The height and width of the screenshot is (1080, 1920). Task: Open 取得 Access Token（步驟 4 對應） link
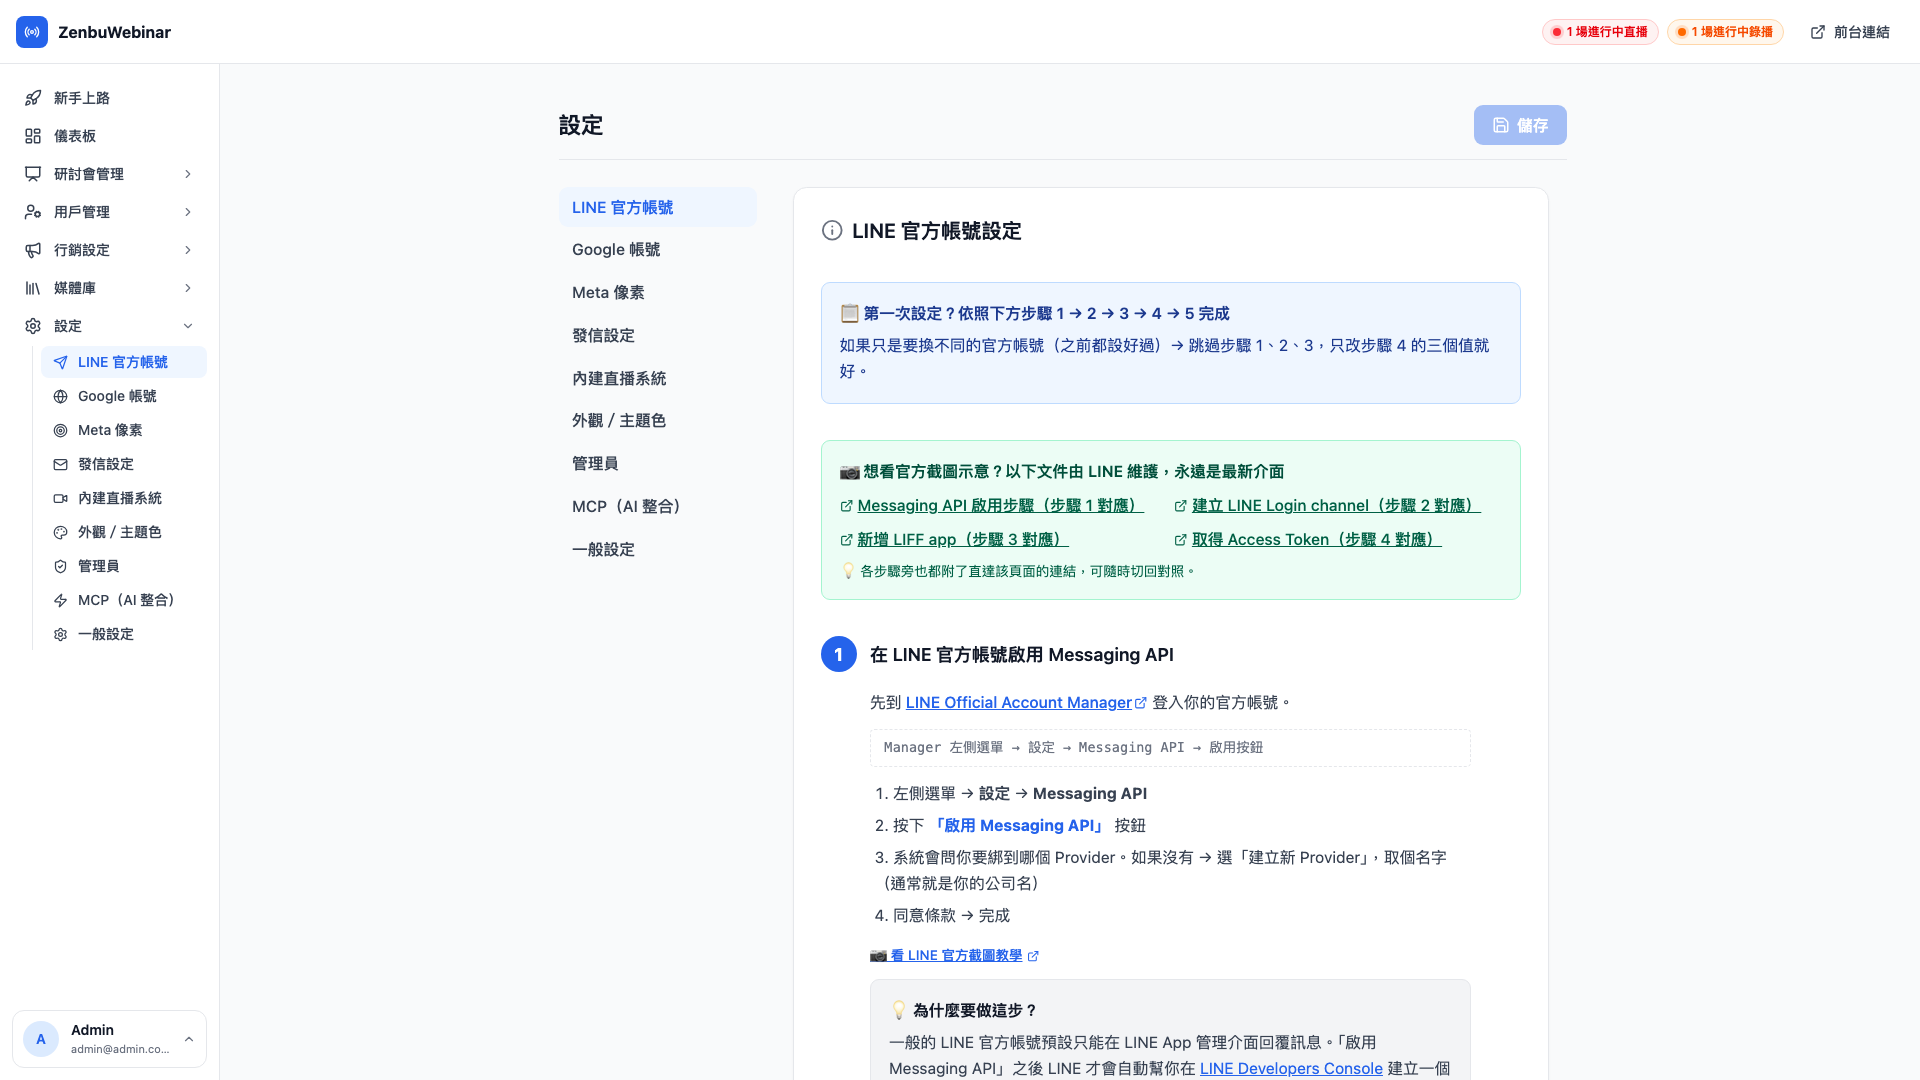tap(1317, 540)
